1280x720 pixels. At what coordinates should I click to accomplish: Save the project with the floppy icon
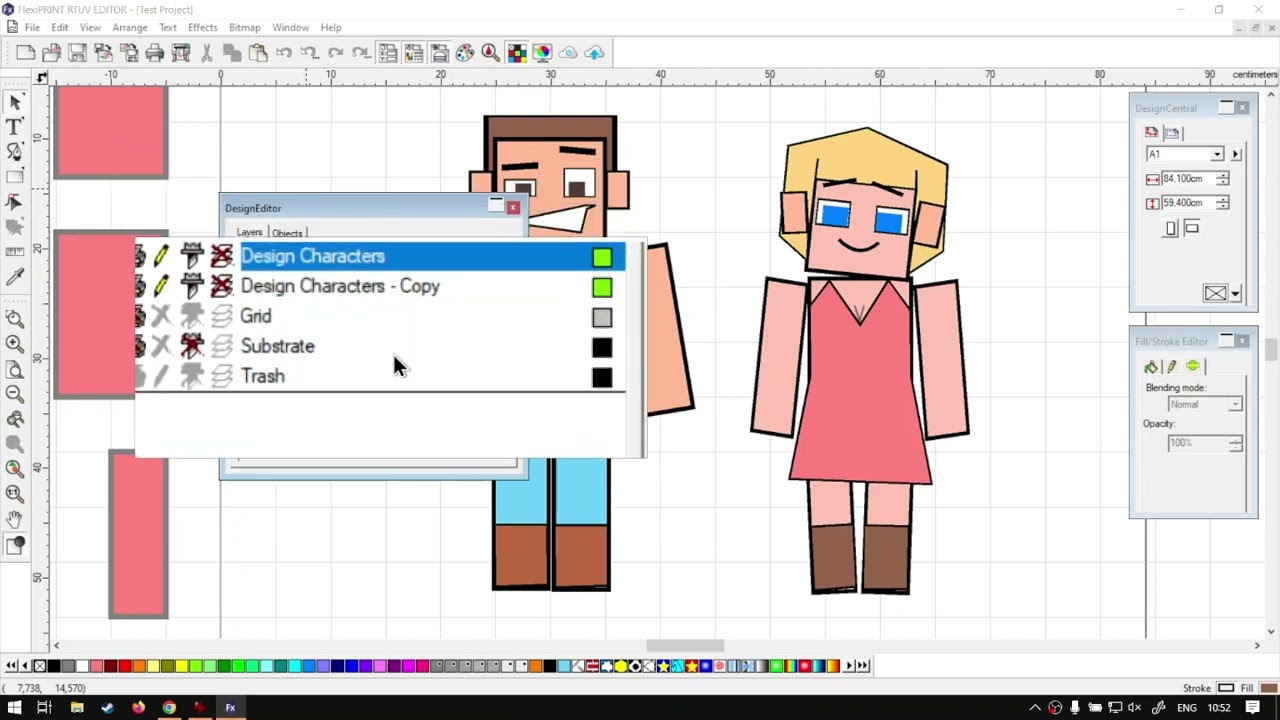[78, 53]
